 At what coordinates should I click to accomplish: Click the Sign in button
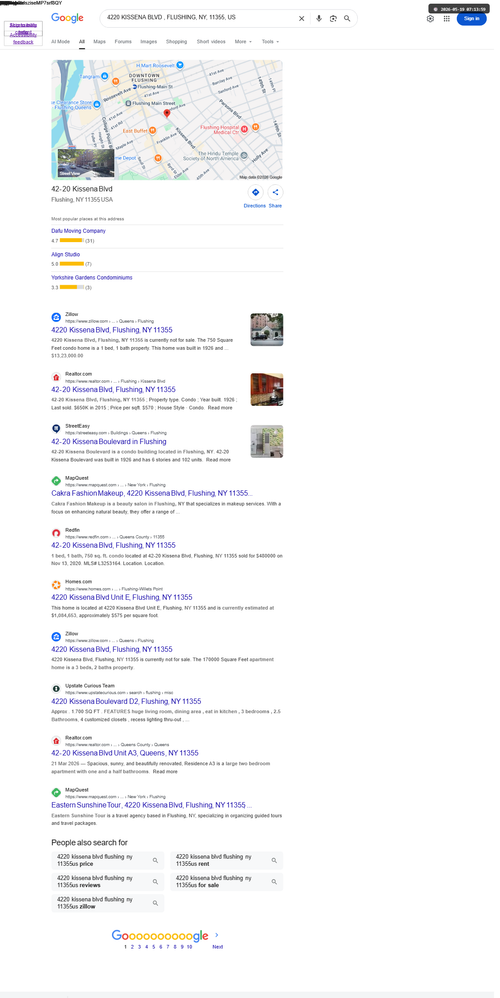click(471, 18)
